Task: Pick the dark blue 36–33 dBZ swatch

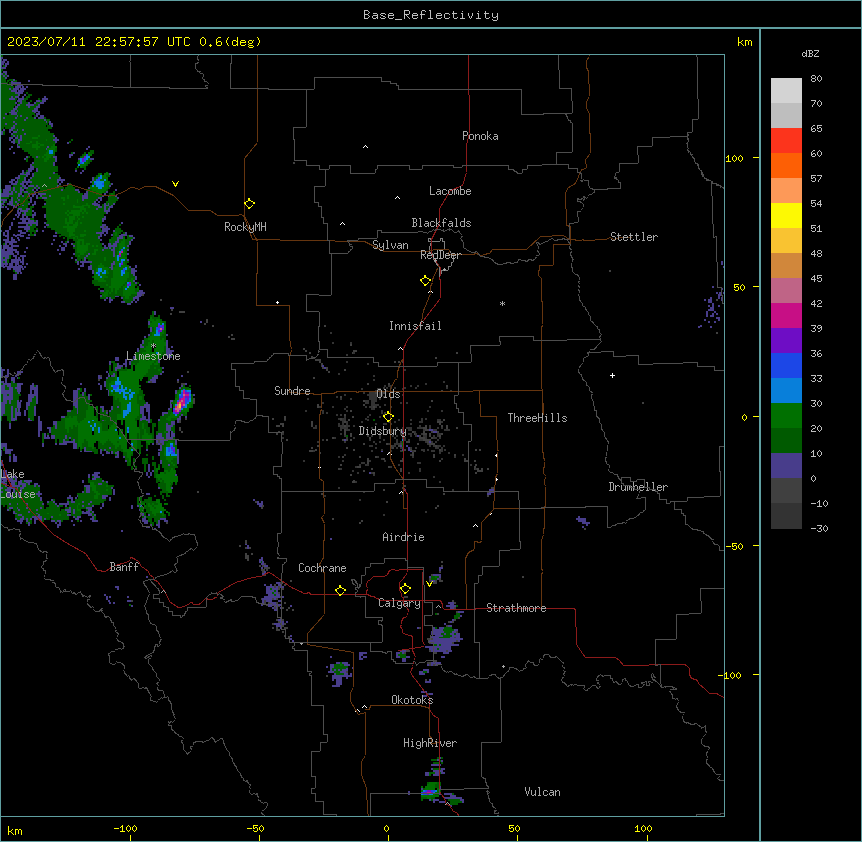Action: (x=786, y=365)
